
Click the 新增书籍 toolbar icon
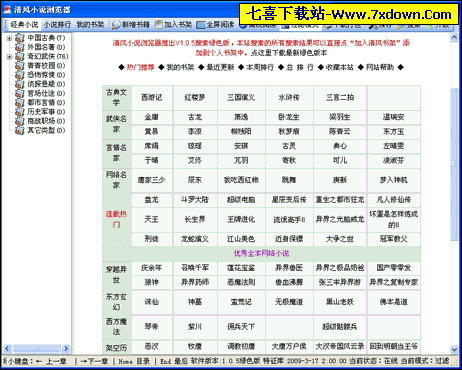coord(116,25)
